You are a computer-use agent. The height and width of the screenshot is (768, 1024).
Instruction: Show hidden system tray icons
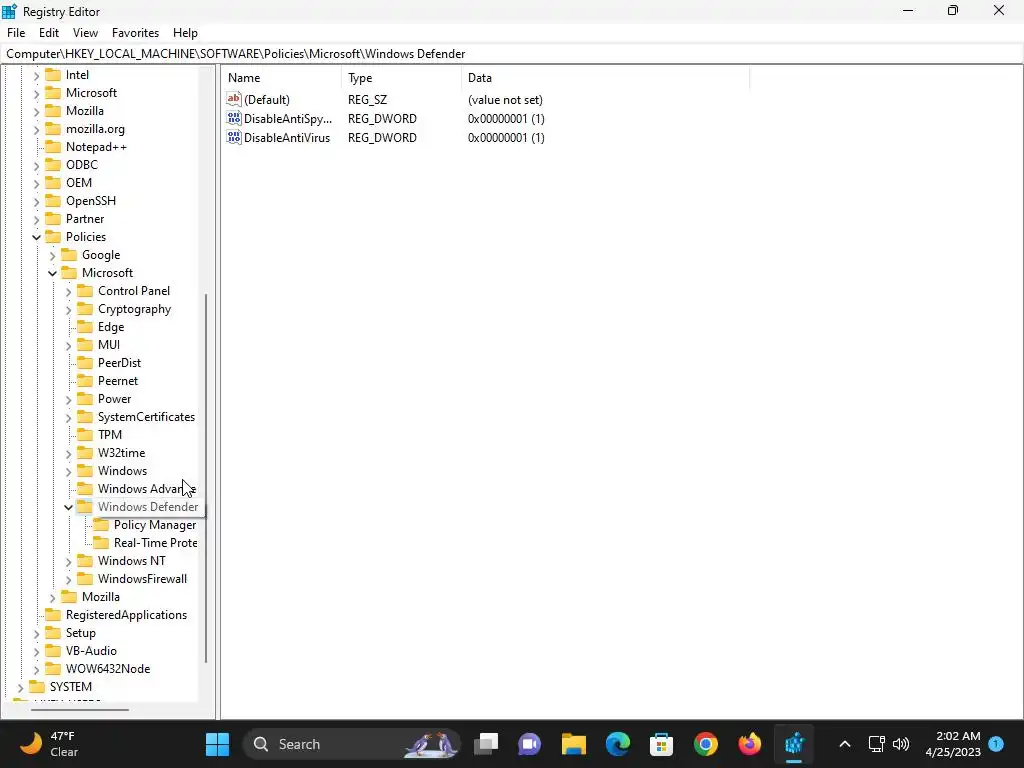(844, 744)
